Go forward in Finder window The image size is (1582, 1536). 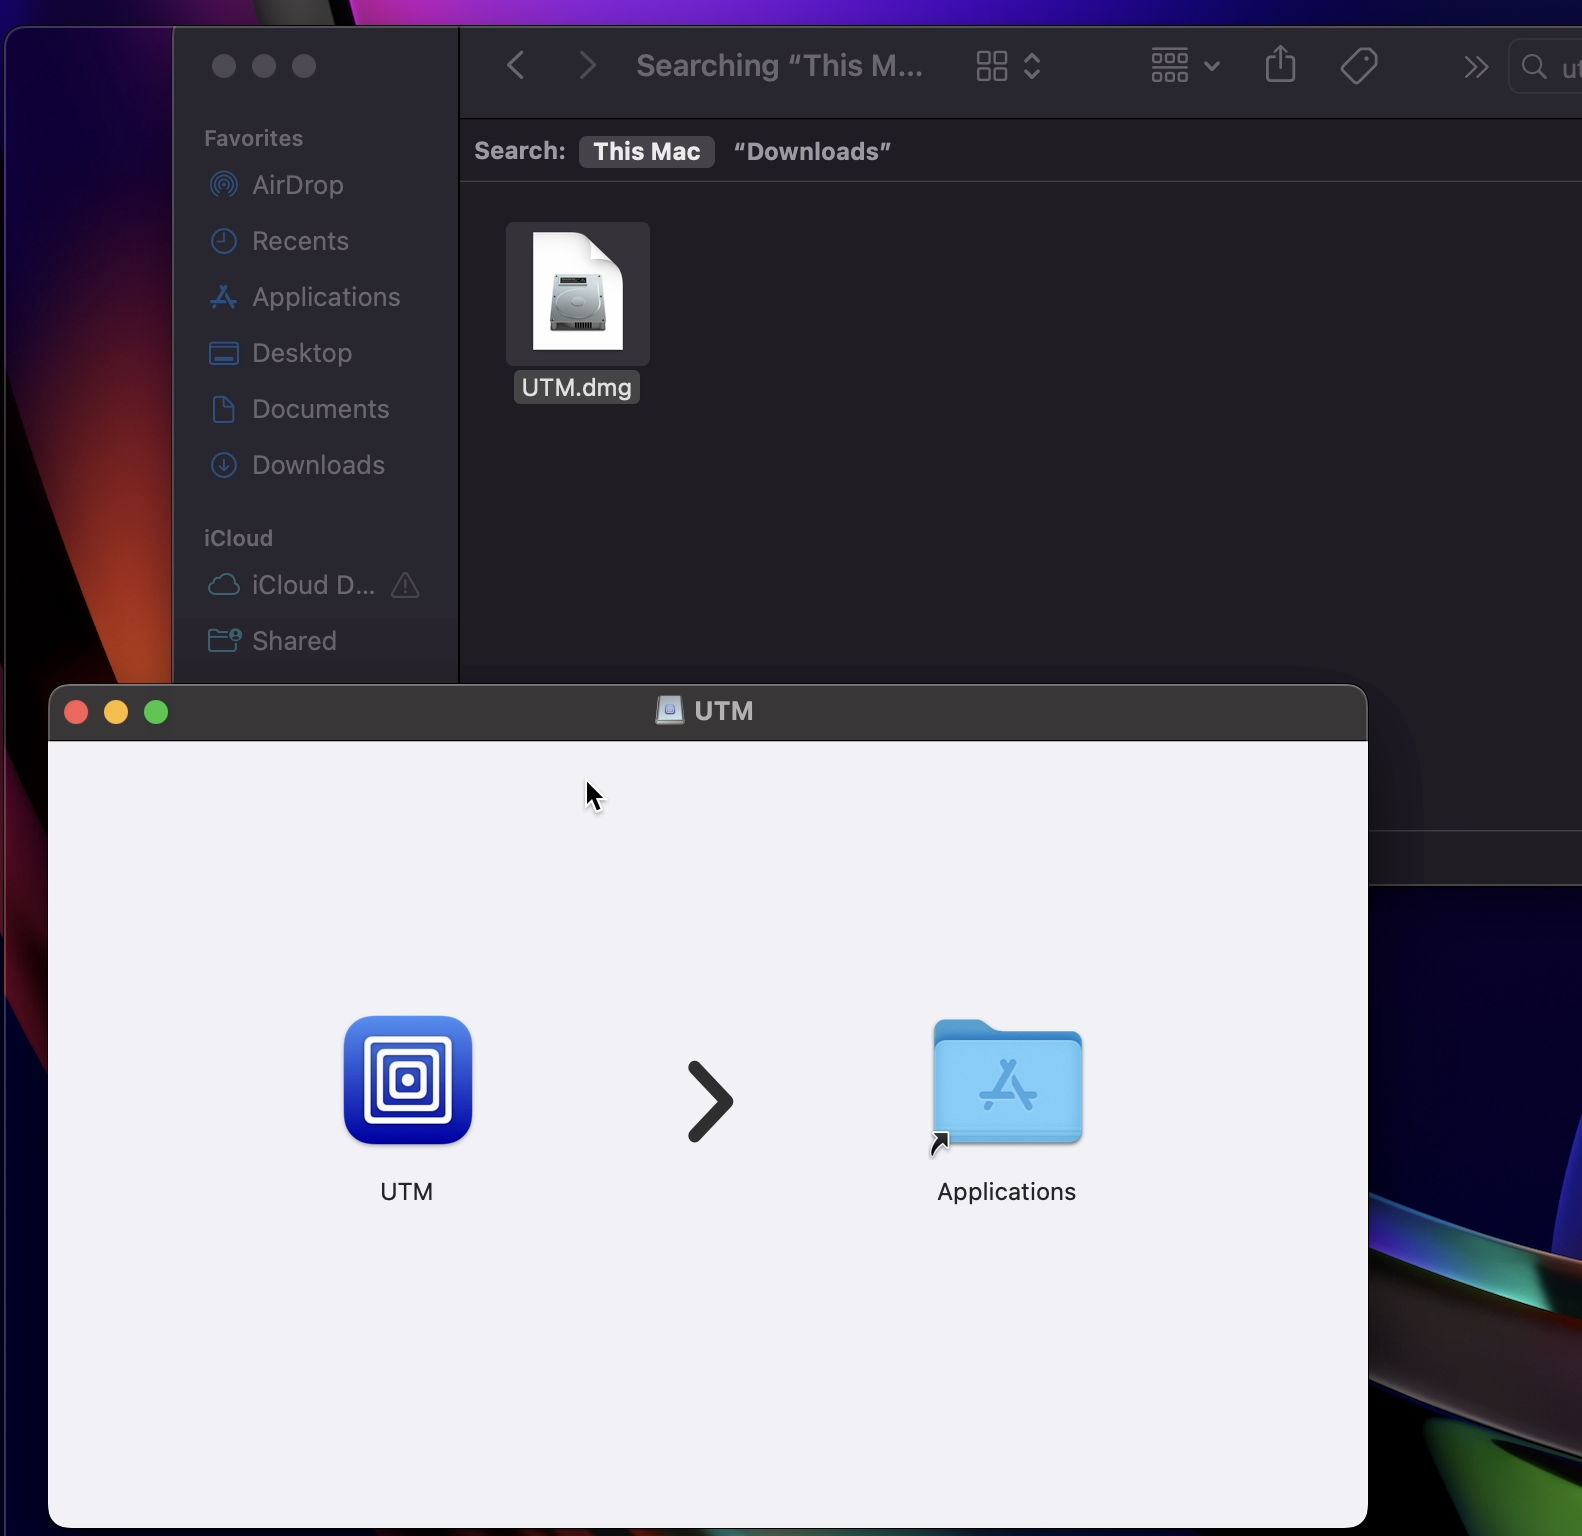click(x=588, y=66)
